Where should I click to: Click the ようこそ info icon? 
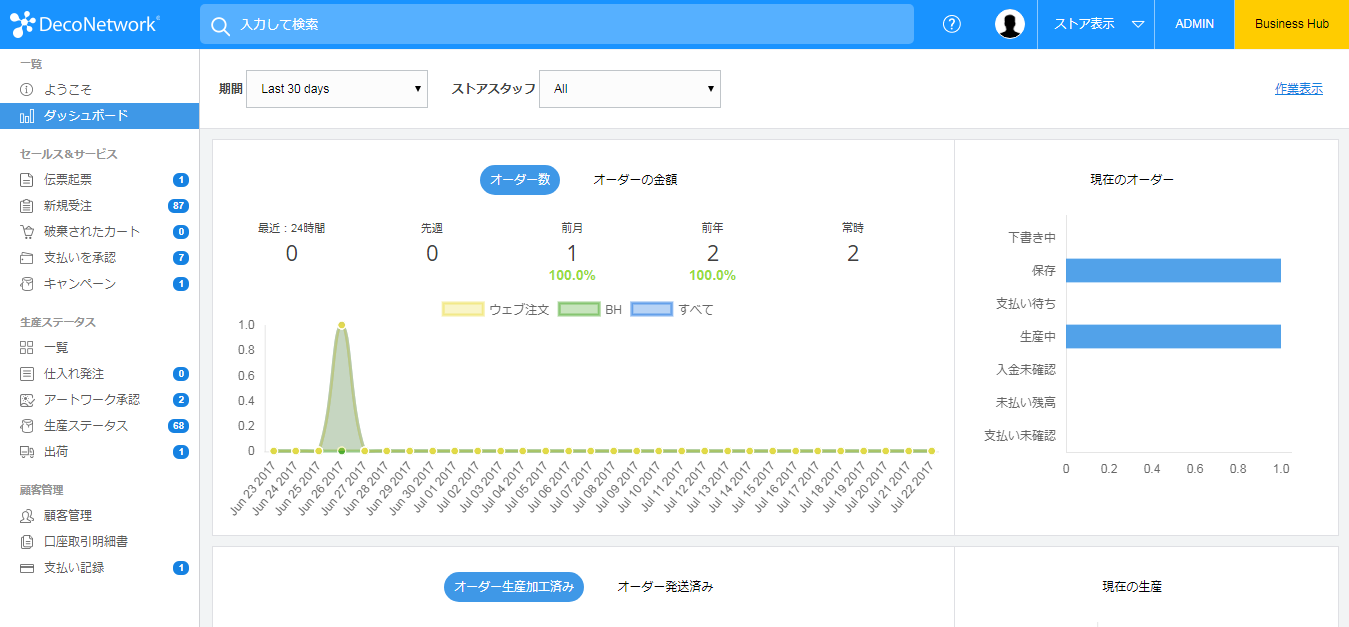tap(27, 90)
